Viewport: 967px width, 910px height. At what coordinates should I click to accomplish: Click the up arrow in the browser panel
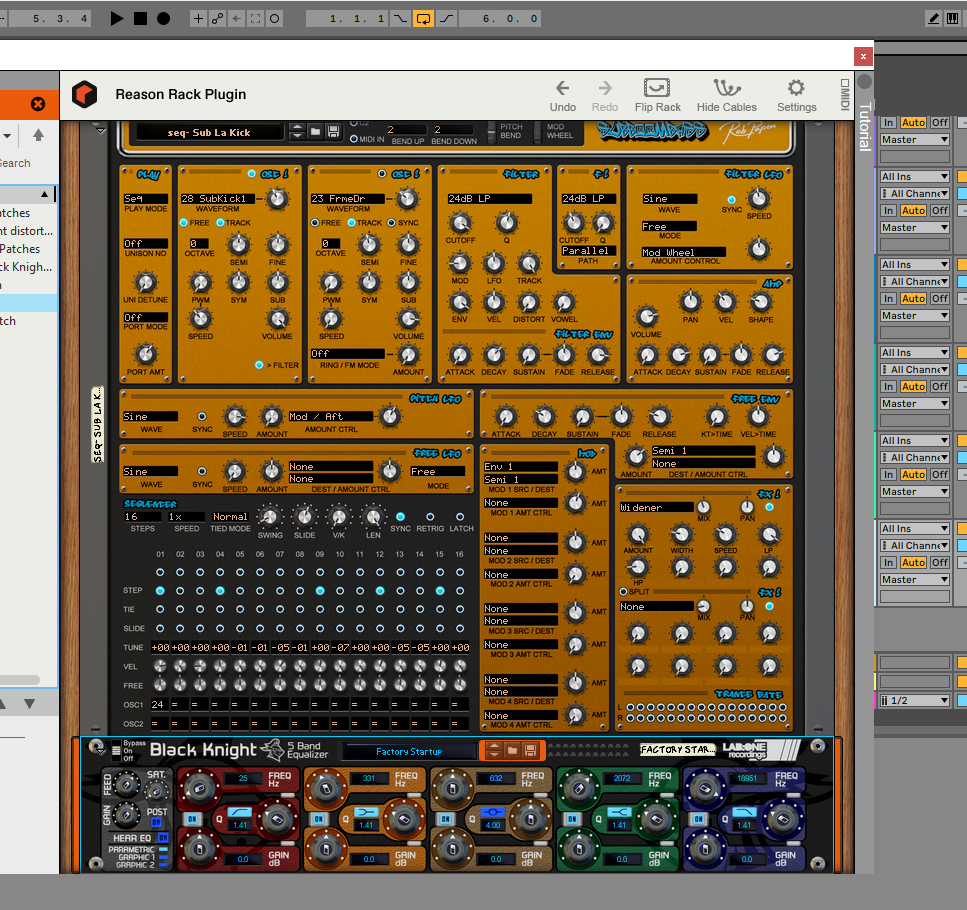point(38,135)
